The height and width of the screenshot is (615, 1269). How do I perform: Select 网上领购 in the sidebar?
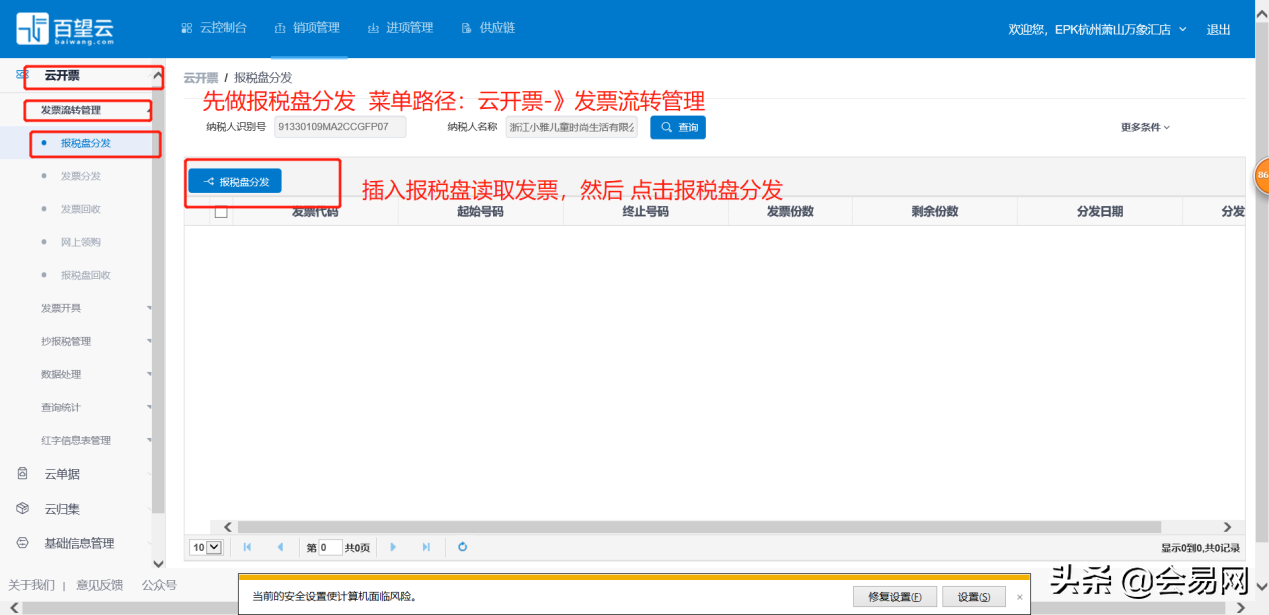tap(81, 242)
